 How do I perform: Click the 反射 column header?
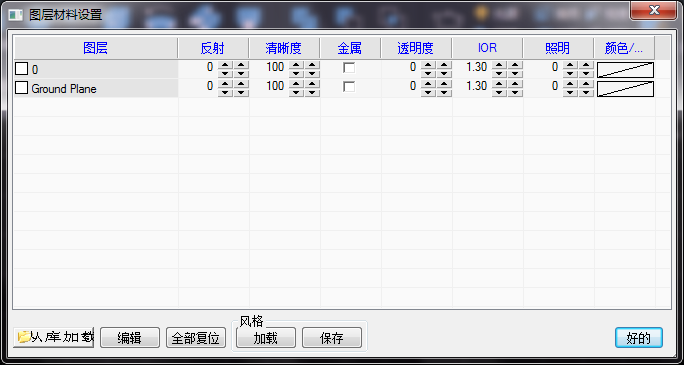[x=213, y=48]
